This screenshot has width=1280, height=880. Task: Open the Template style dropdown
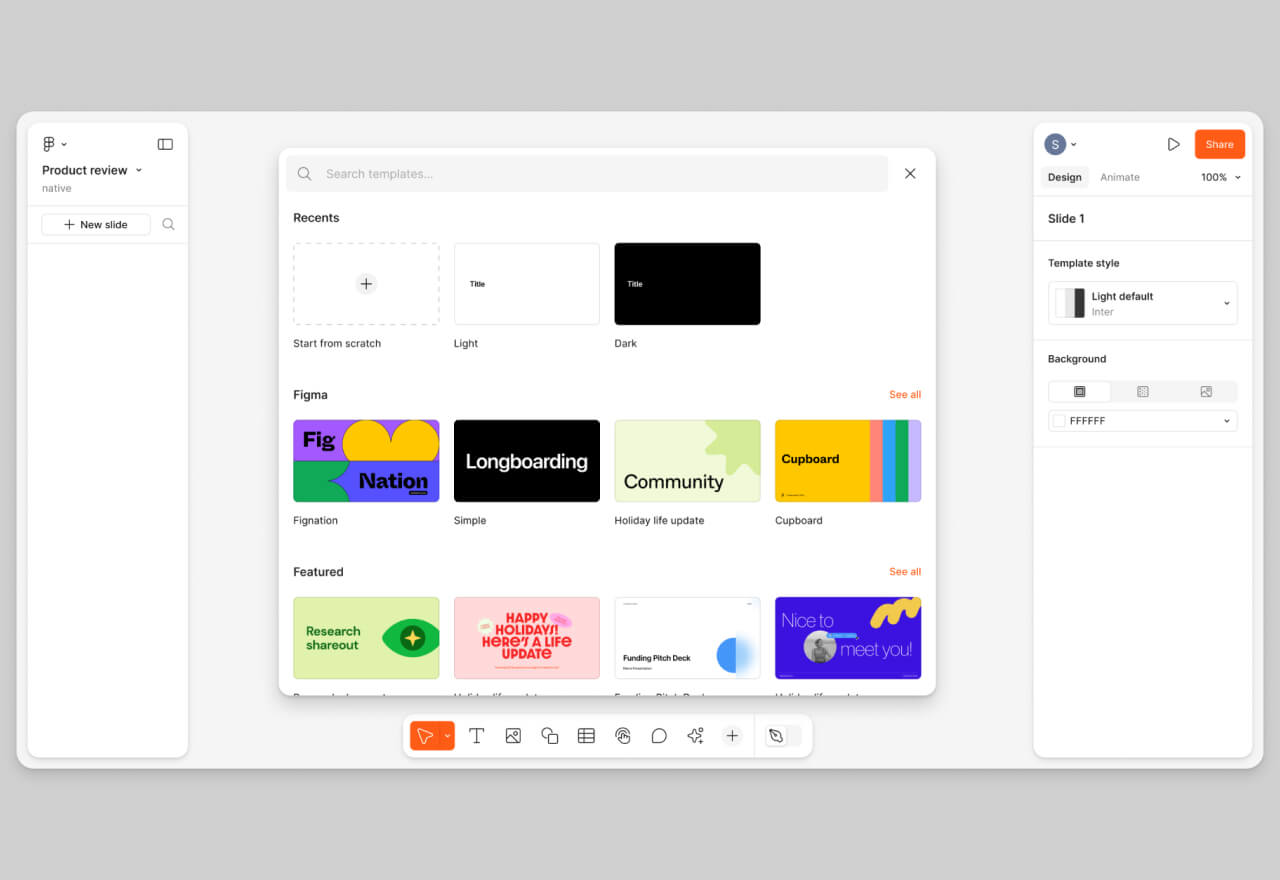point(1142,303)
